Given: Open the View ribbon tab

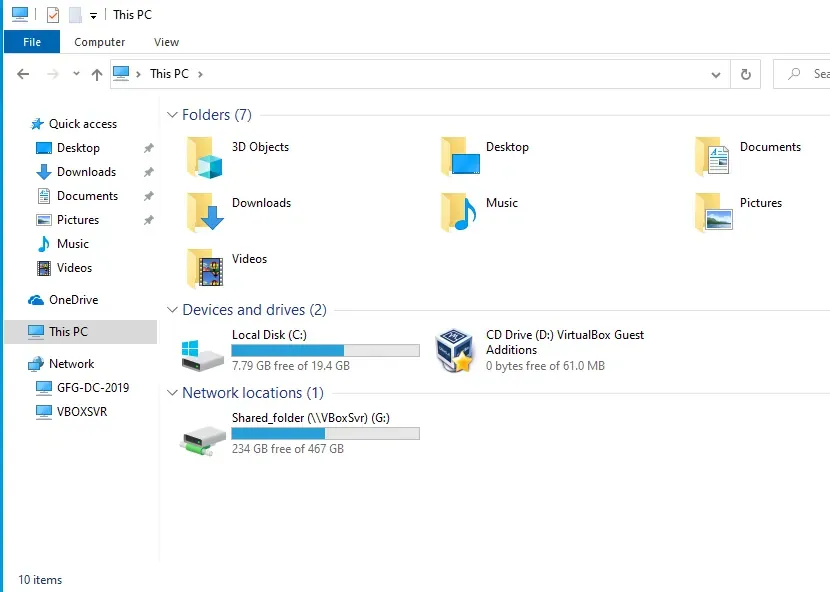Looking at the screenshot, I should click(167, 42).
